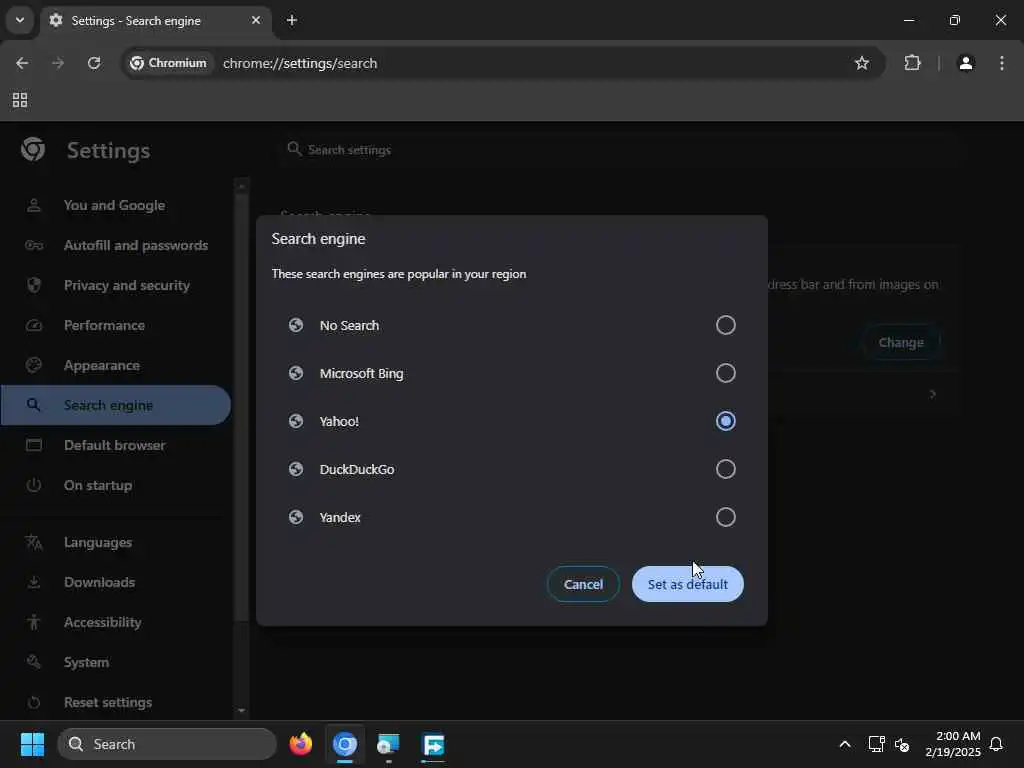The width and height of the screenshot is (1024, 768).
Task: Open Privacy and security section
Action: (114, 285)
